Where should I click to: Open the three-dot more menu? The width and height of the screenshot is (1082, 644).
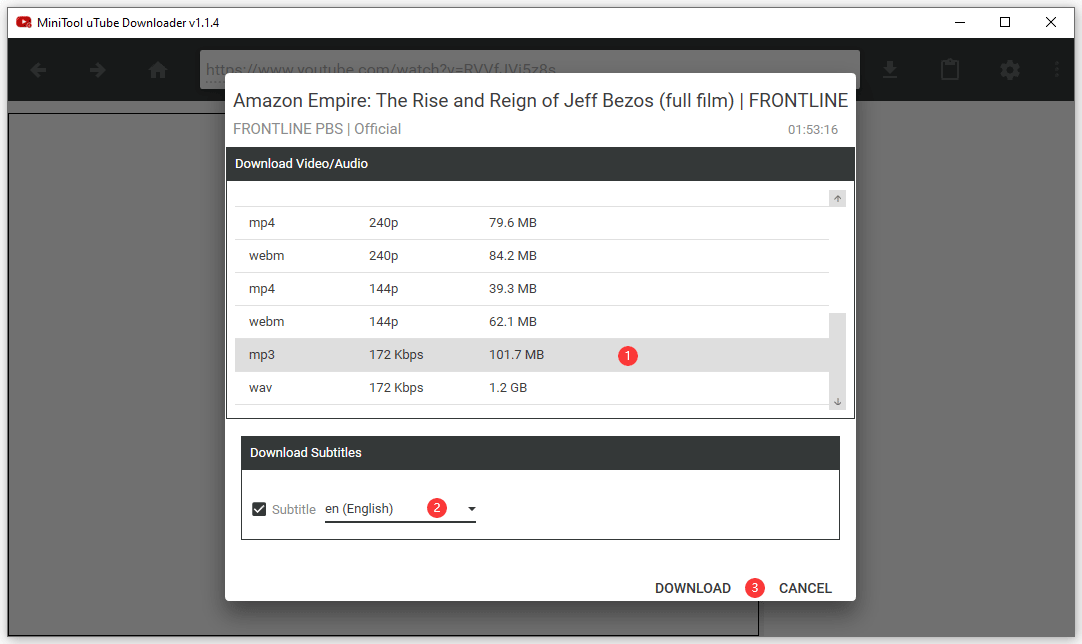1056,70
